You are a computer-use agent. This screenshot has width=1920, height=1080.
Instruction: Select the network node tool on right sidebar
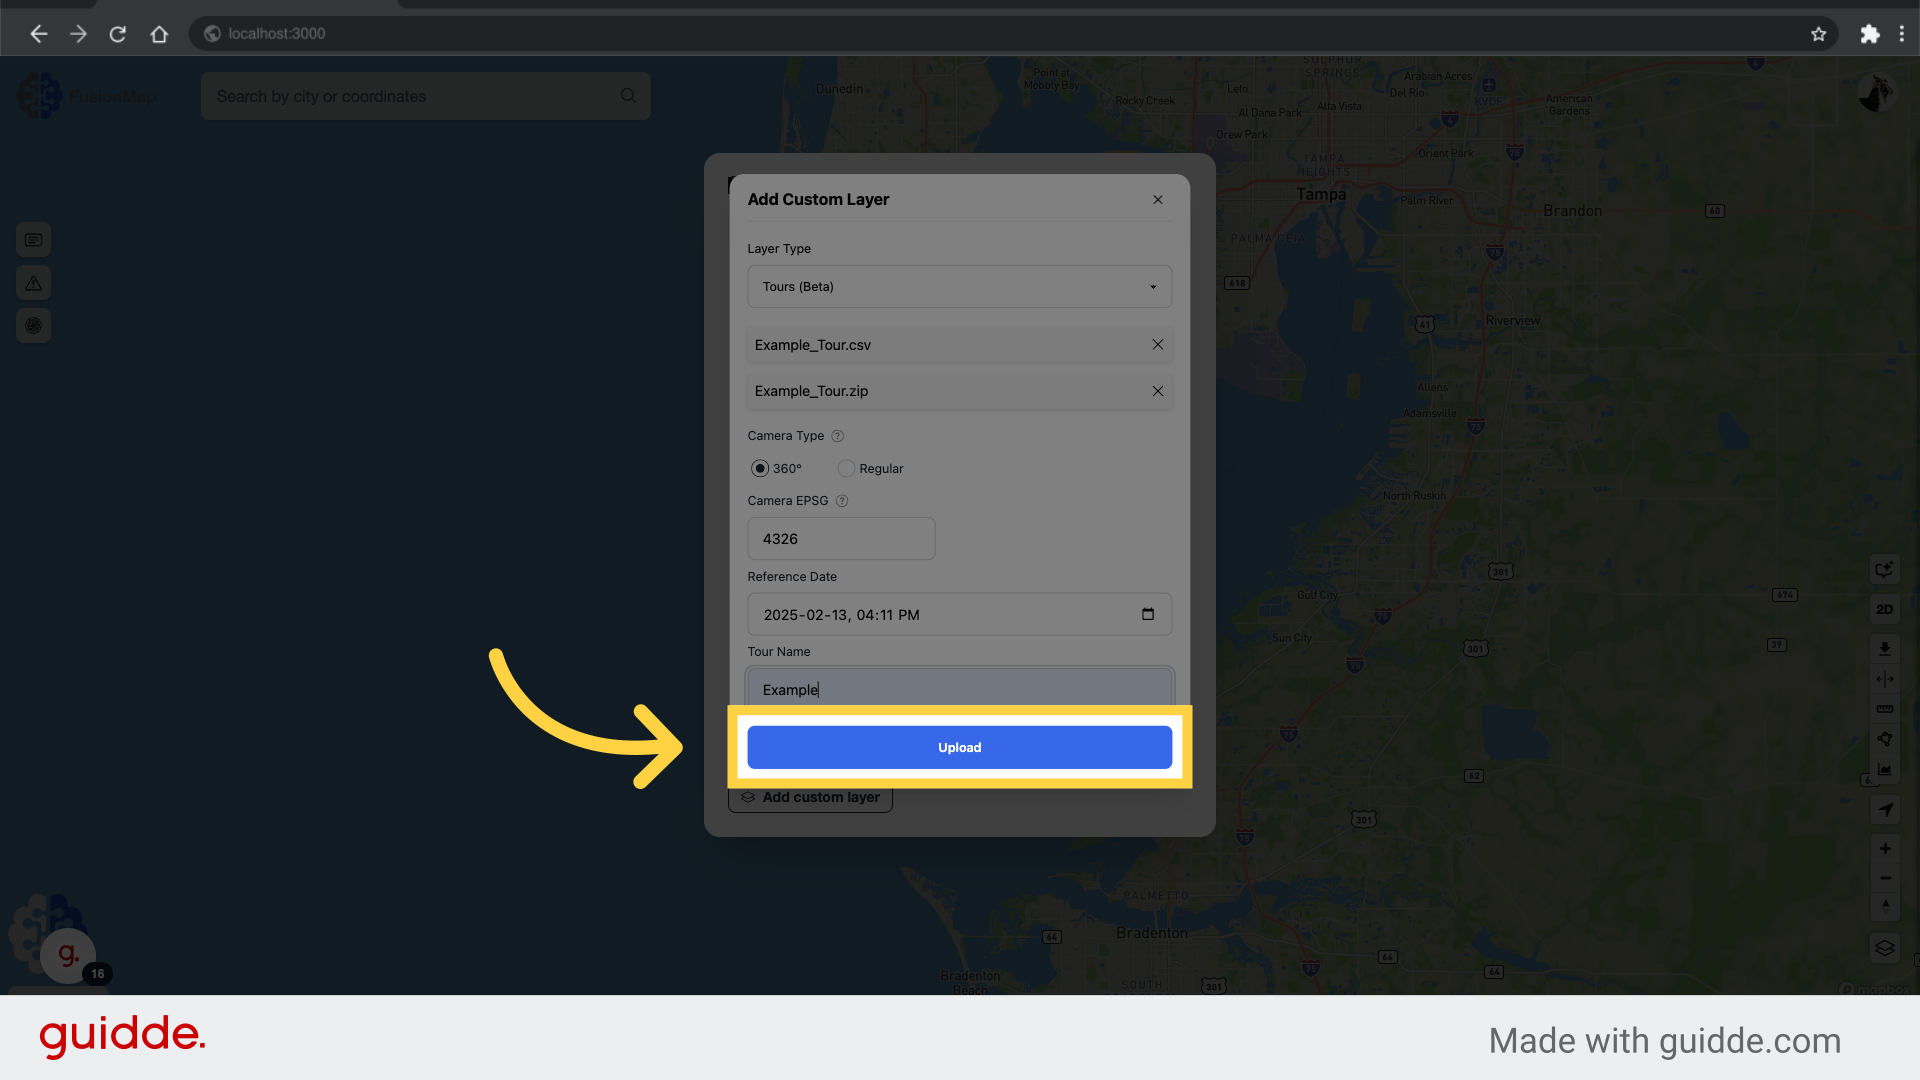tap(1884, 738)
